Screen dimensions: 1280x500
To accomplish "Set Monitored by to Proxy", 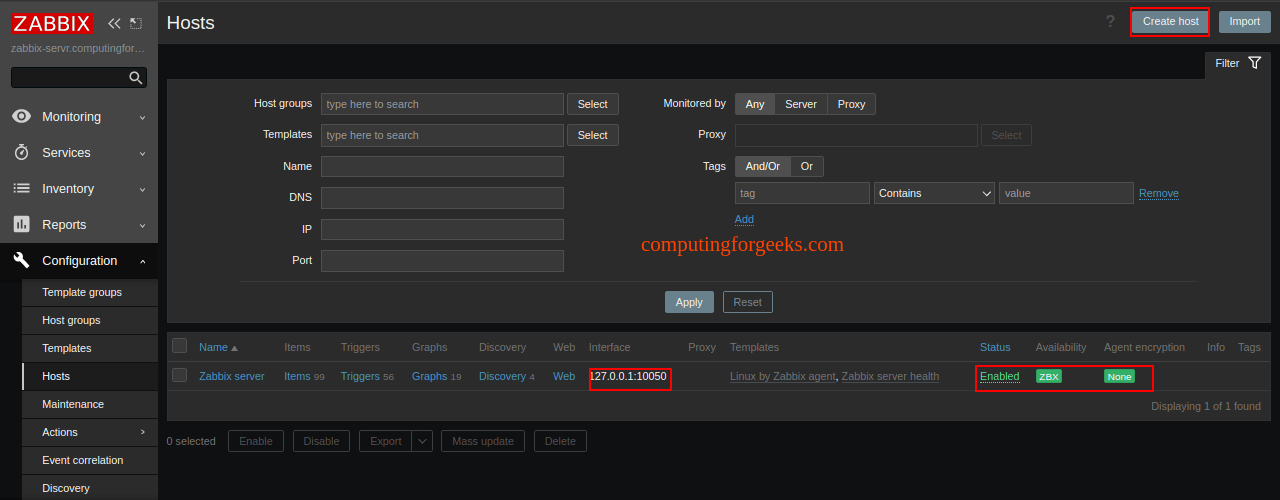I will click(852, 104).
